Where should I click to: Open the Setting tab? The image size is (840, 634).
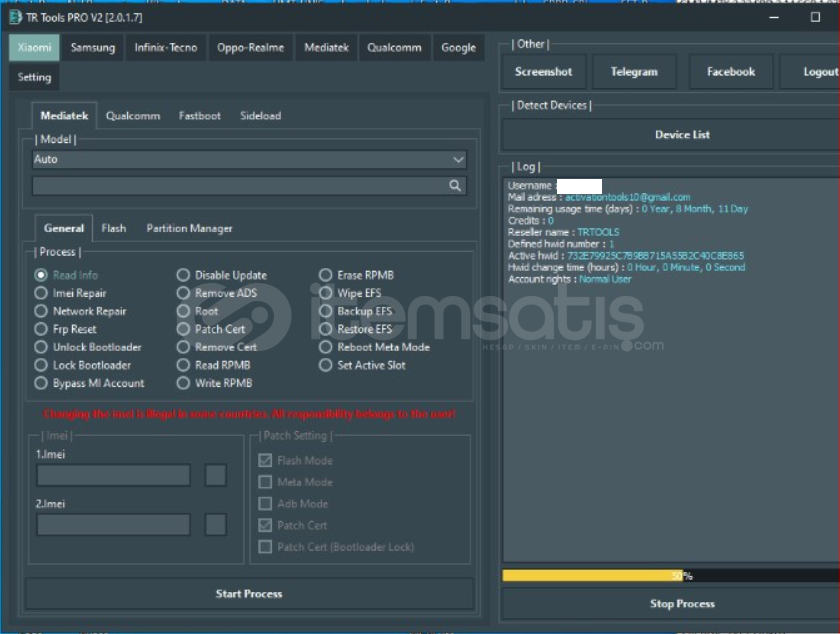[34, 77]
